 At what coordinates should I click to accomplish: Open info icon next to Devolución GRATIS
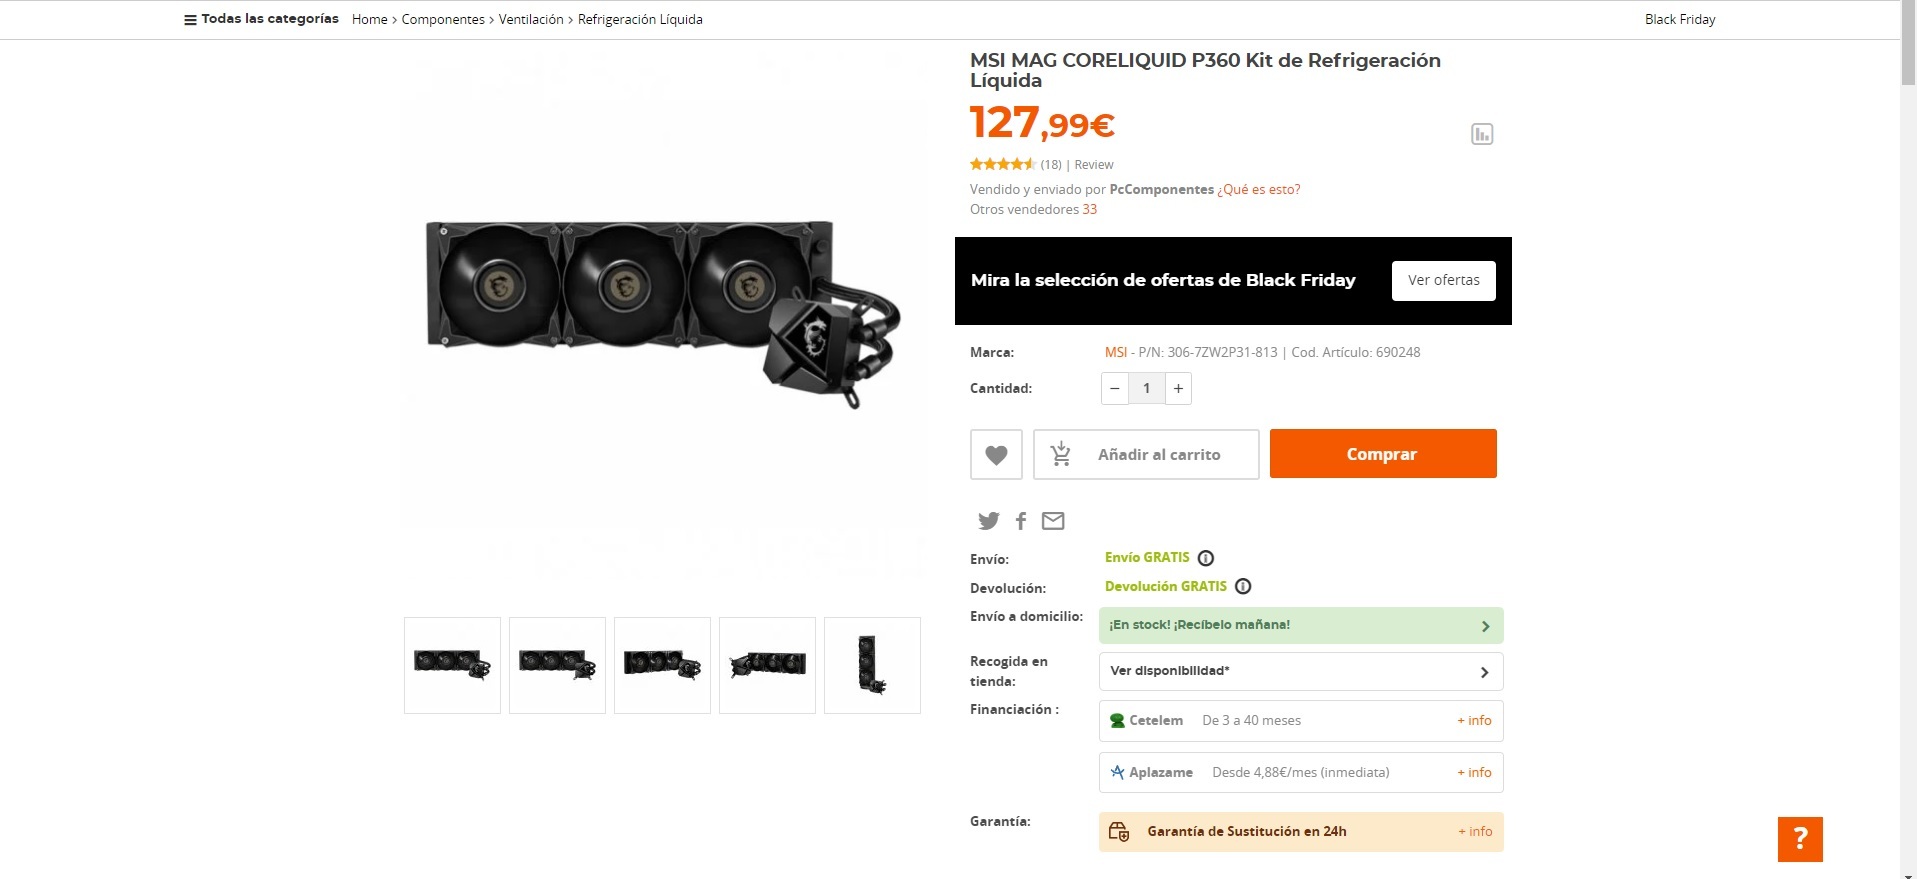pyautogui.click(x=1243, y=587)
